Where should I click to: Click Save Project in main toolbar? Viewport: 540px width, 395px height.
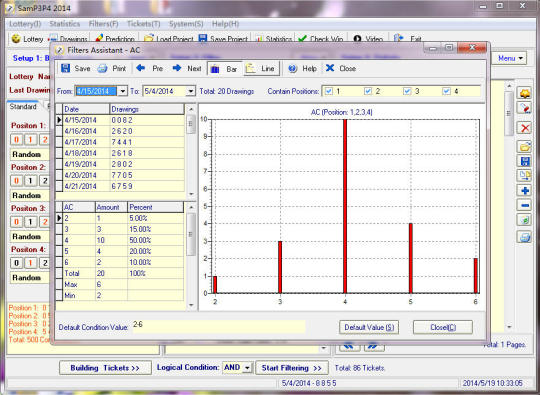click(223, 39)
